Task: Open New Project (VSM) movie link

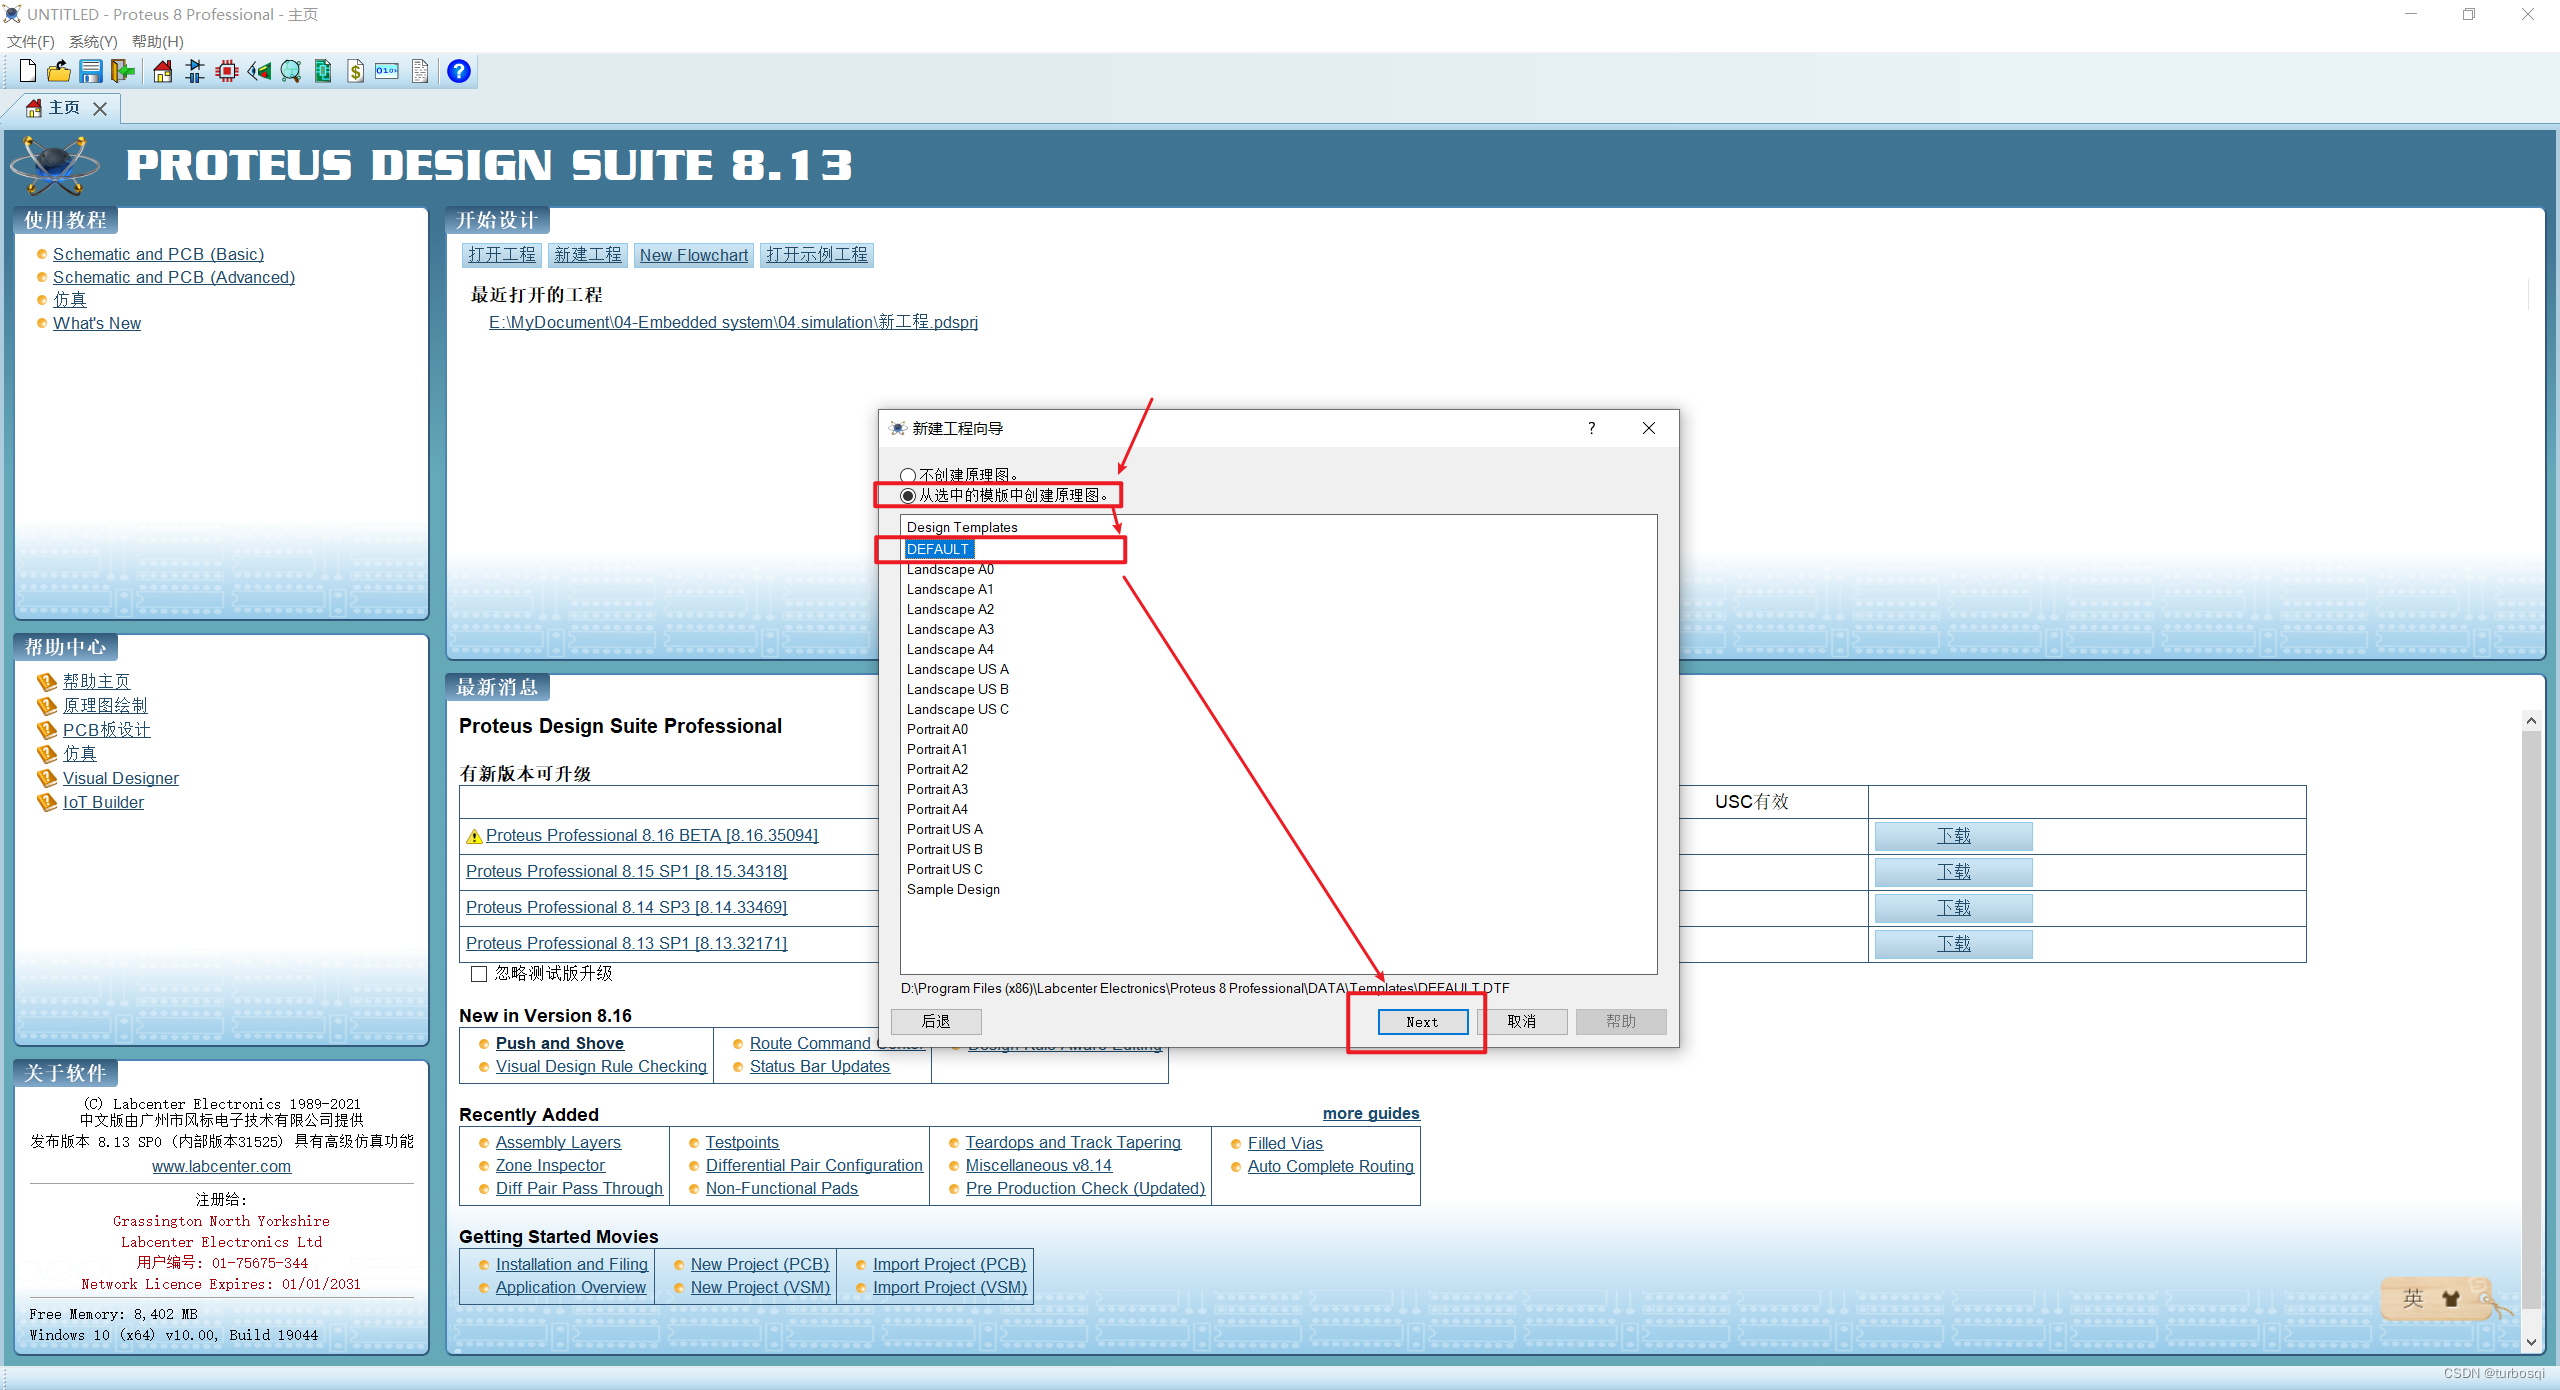Action: (x=760, y=1287)
